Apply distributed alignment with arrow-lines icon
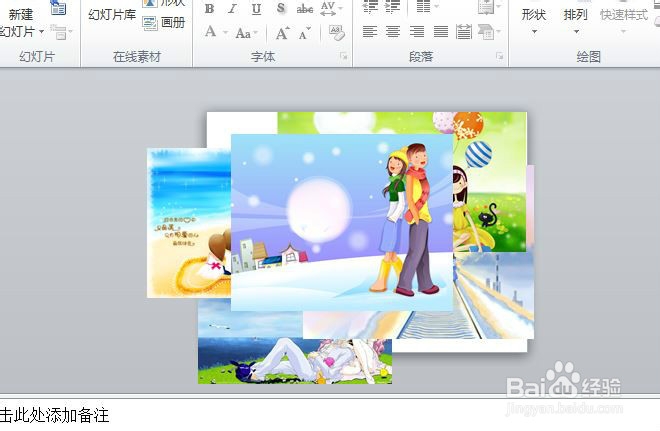 pos(464,32)
